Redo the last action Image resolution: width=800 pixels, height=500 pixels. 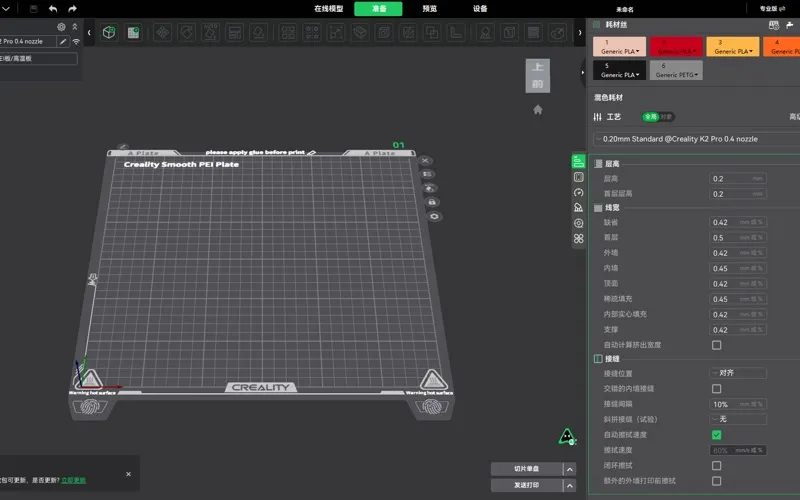point(72,9)
